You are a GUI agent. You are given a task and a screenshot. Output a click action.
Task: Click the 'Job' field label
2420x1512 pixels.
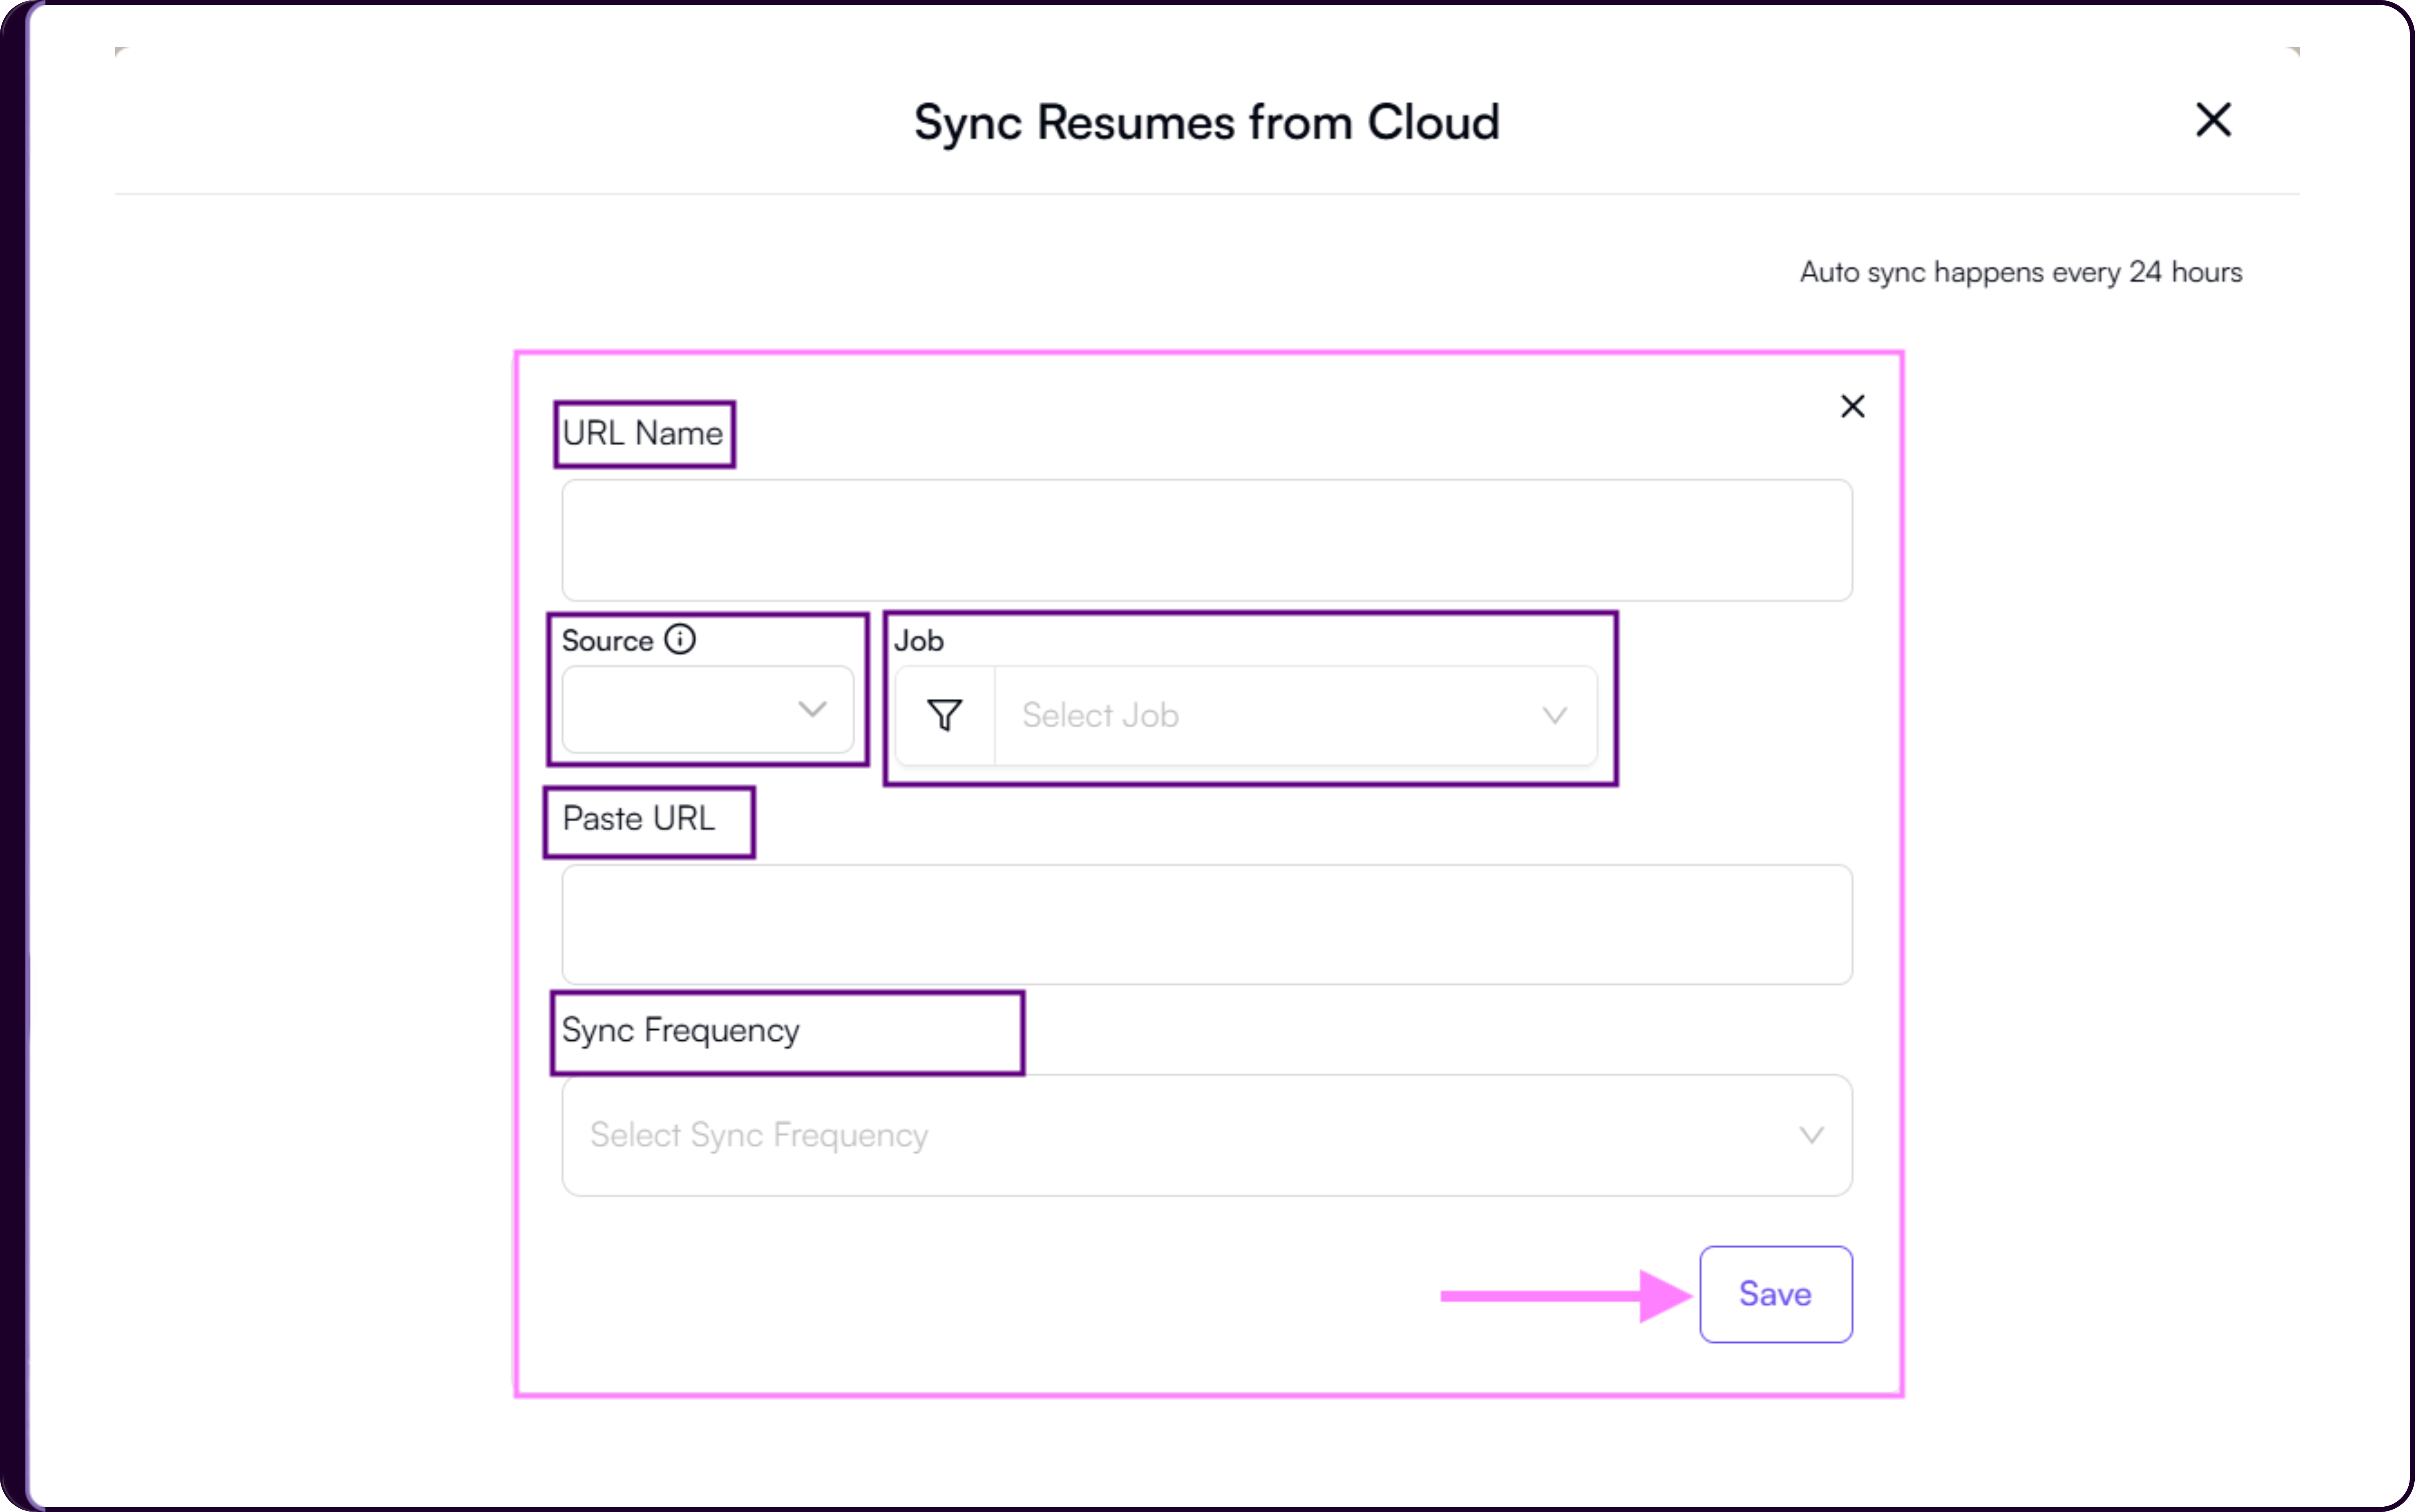(x=919, y=641)
